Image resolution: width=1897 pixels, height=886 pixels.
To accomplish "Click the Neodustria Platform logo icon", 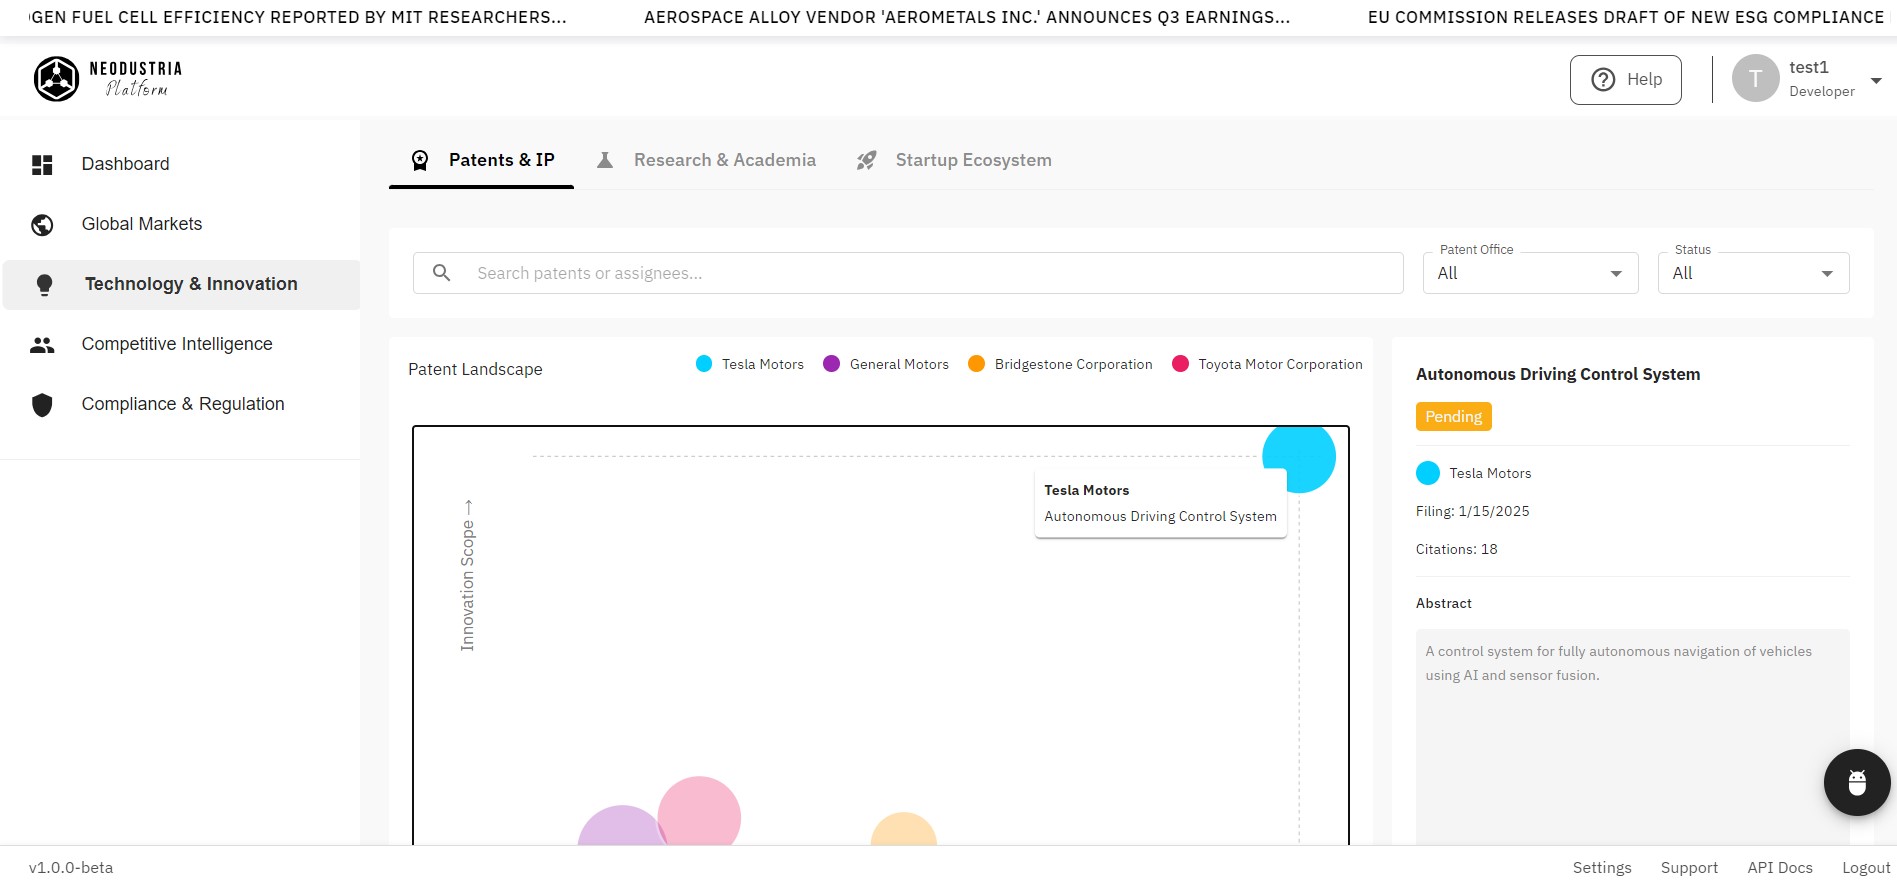I will click(56, 79).
